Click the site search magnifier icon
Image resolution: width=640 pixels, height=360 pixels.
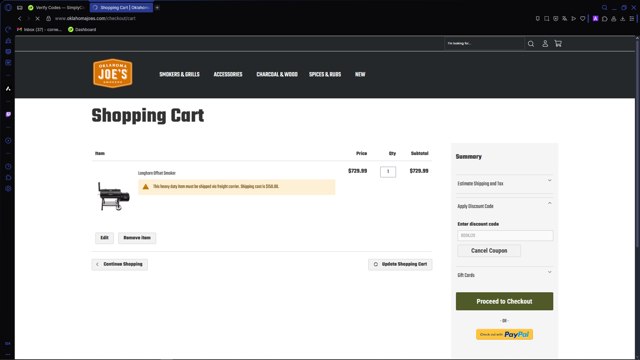tap(531, 44)
